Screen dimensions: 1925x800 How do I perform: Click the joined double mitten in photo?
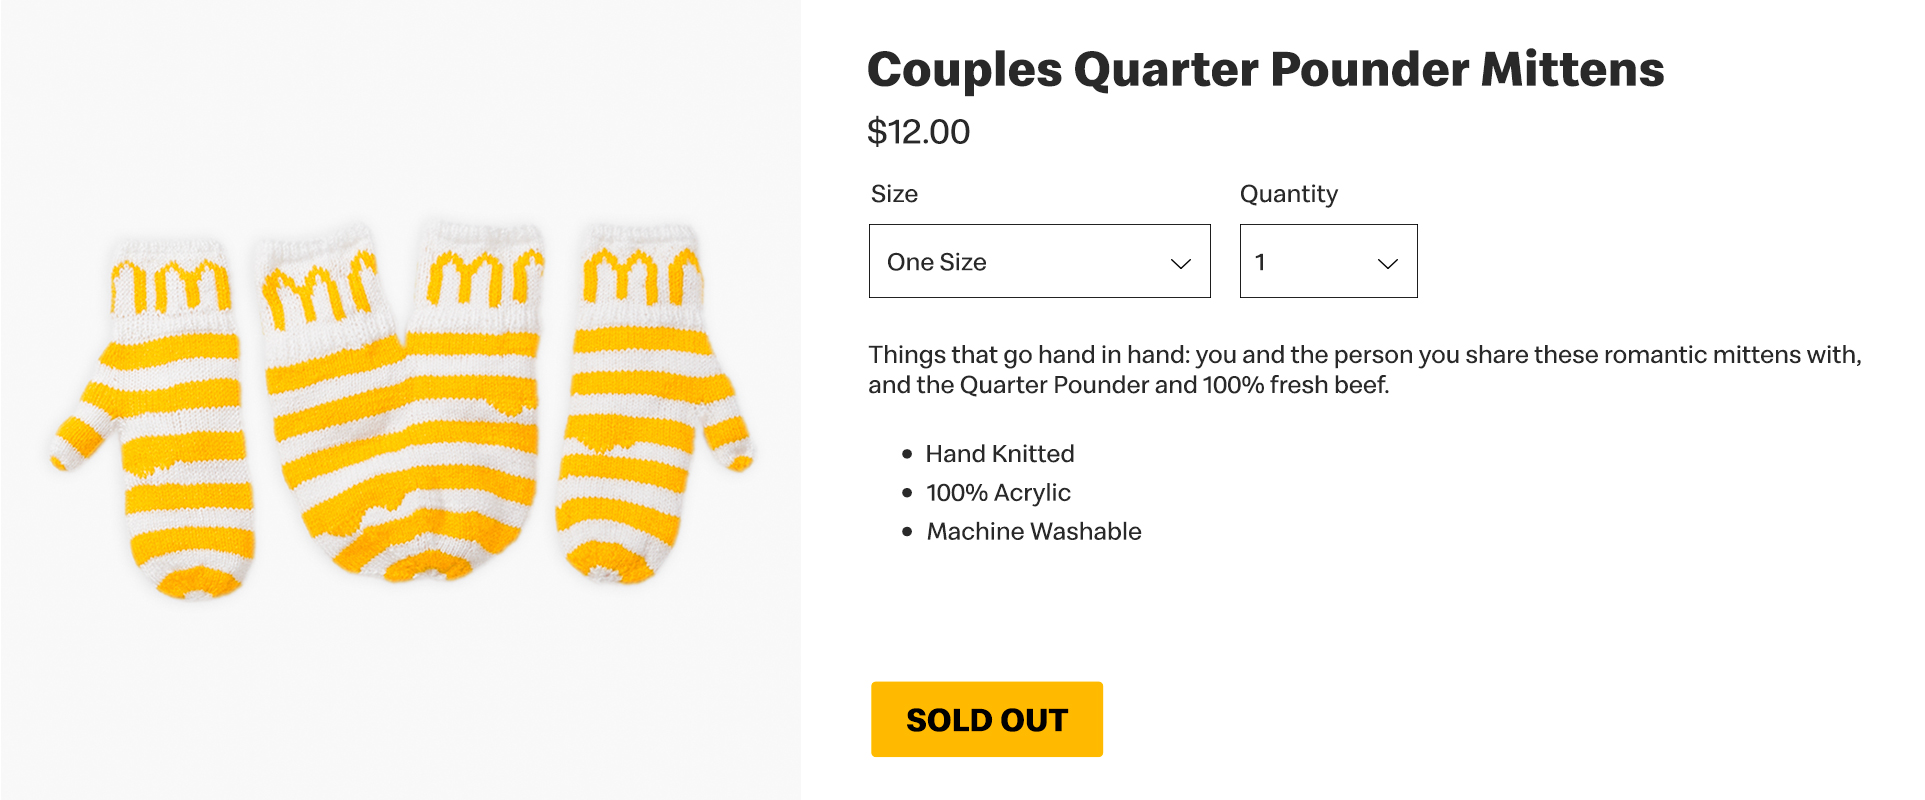coord(400,402)
